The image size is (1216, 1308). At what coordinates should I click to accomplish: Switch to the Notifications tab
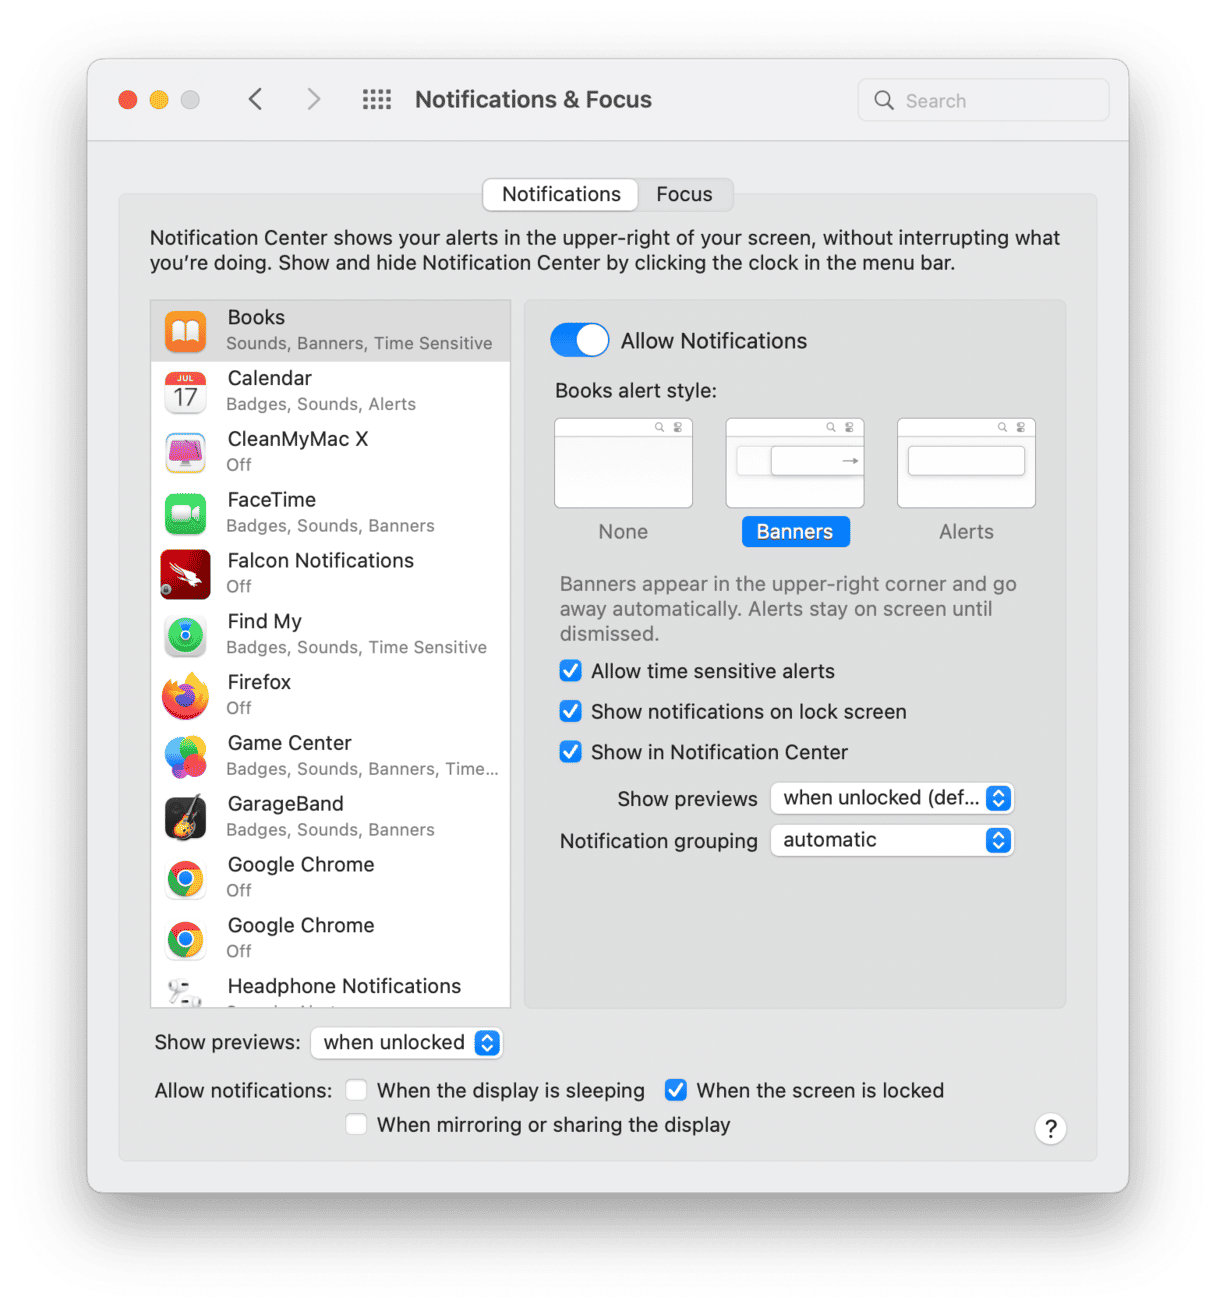click(561, 194)
